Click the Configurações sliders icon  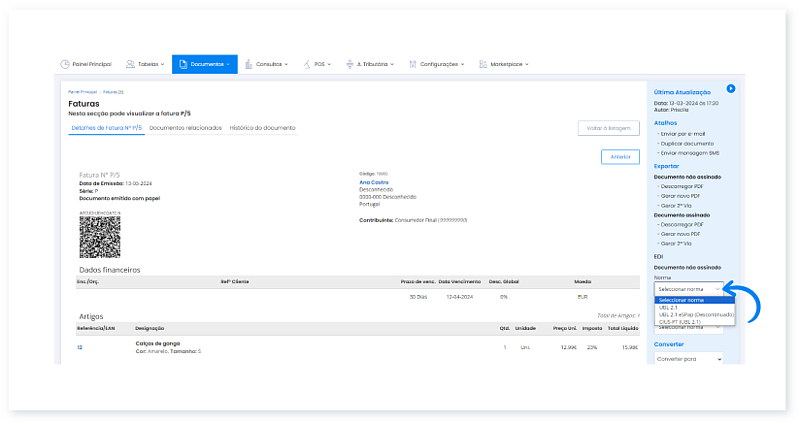point(413,64)
